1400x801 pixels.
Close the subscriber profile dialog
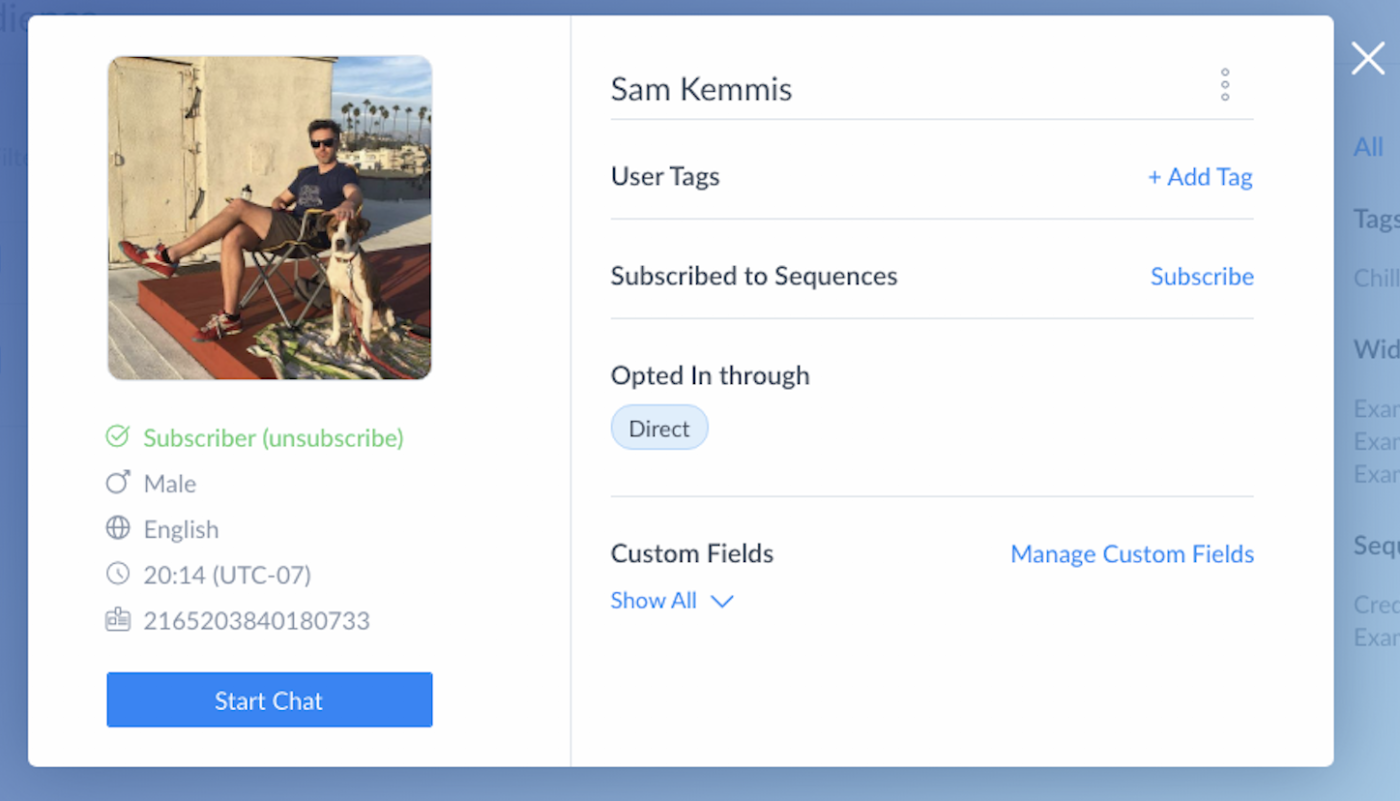(1367, 59)
